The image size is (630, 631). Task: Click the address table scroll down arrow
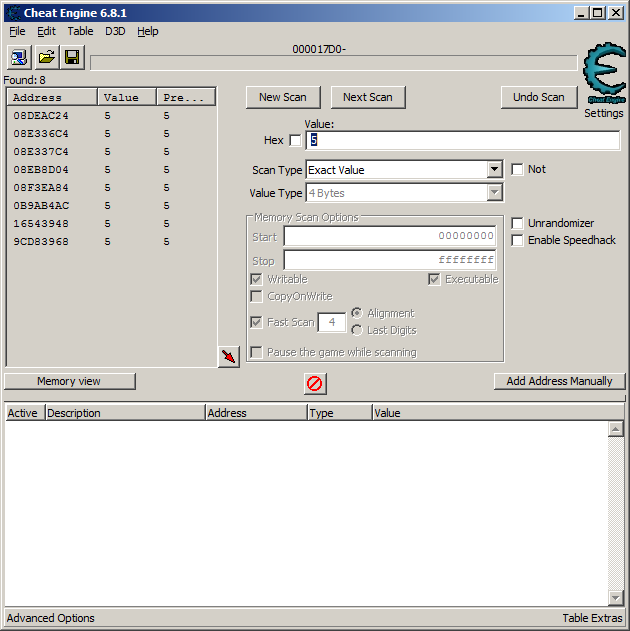click(616, 598)
